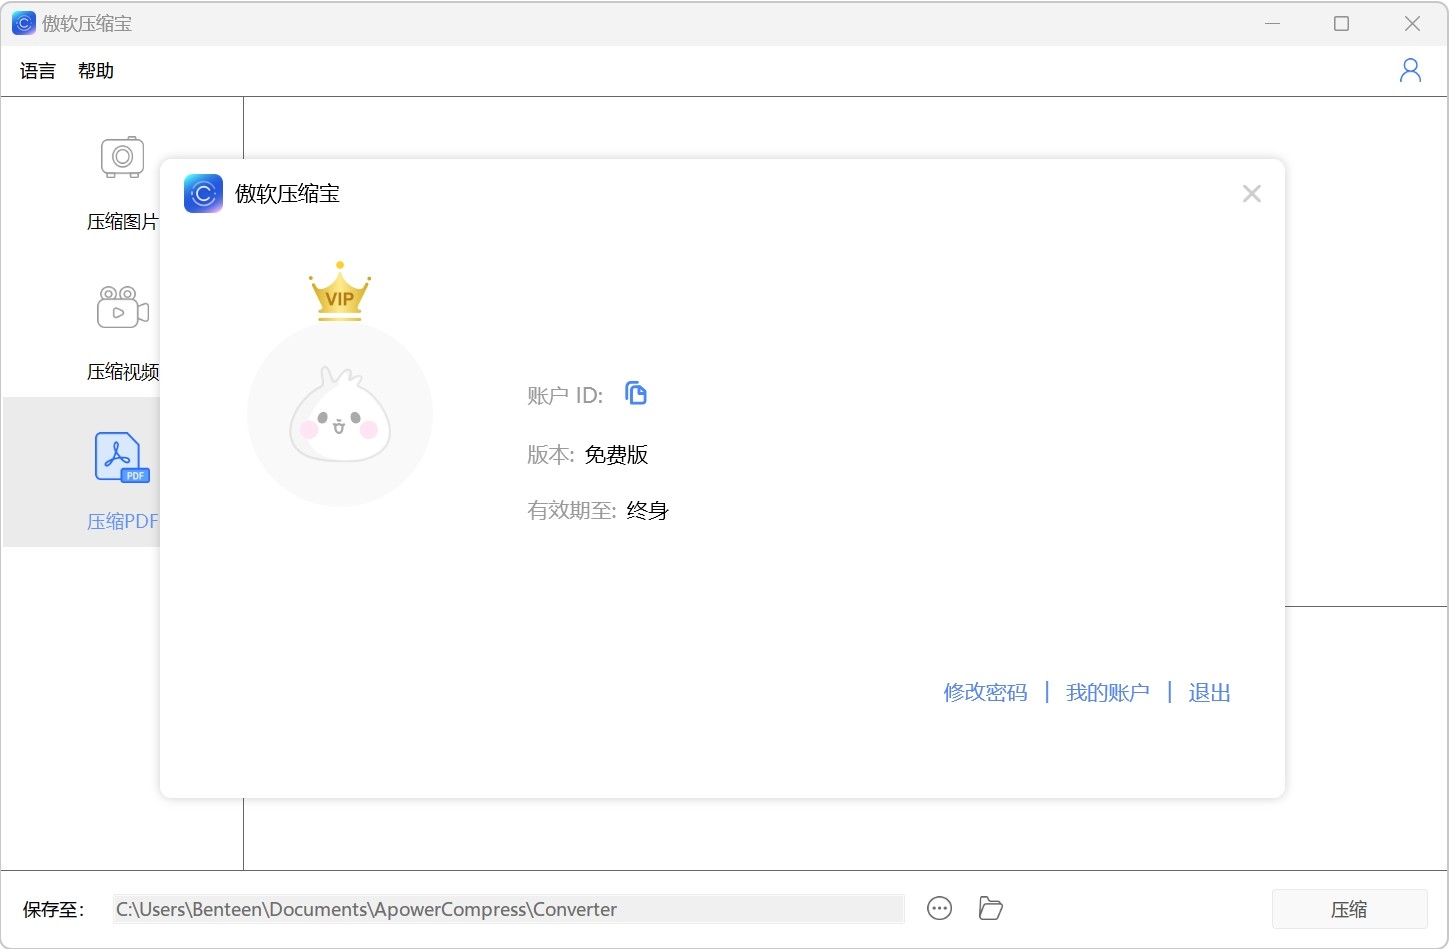Open the 帮助 menu

[x=96, y=71]
